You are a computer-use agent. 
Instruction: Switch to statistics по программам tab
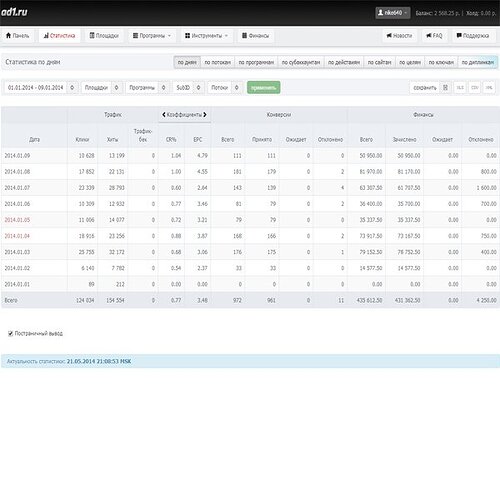pos(256,62)
